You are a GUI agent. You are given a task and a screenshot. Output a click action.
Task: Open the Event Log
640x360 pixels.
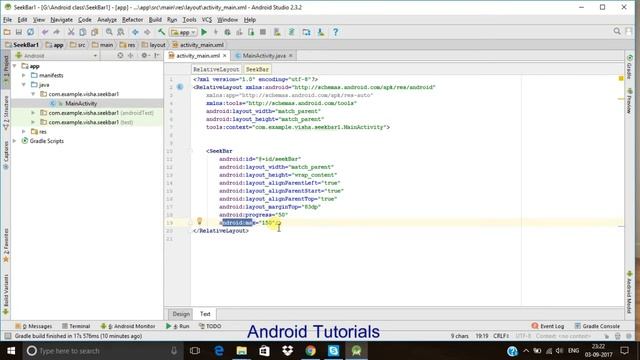point(548,326)
